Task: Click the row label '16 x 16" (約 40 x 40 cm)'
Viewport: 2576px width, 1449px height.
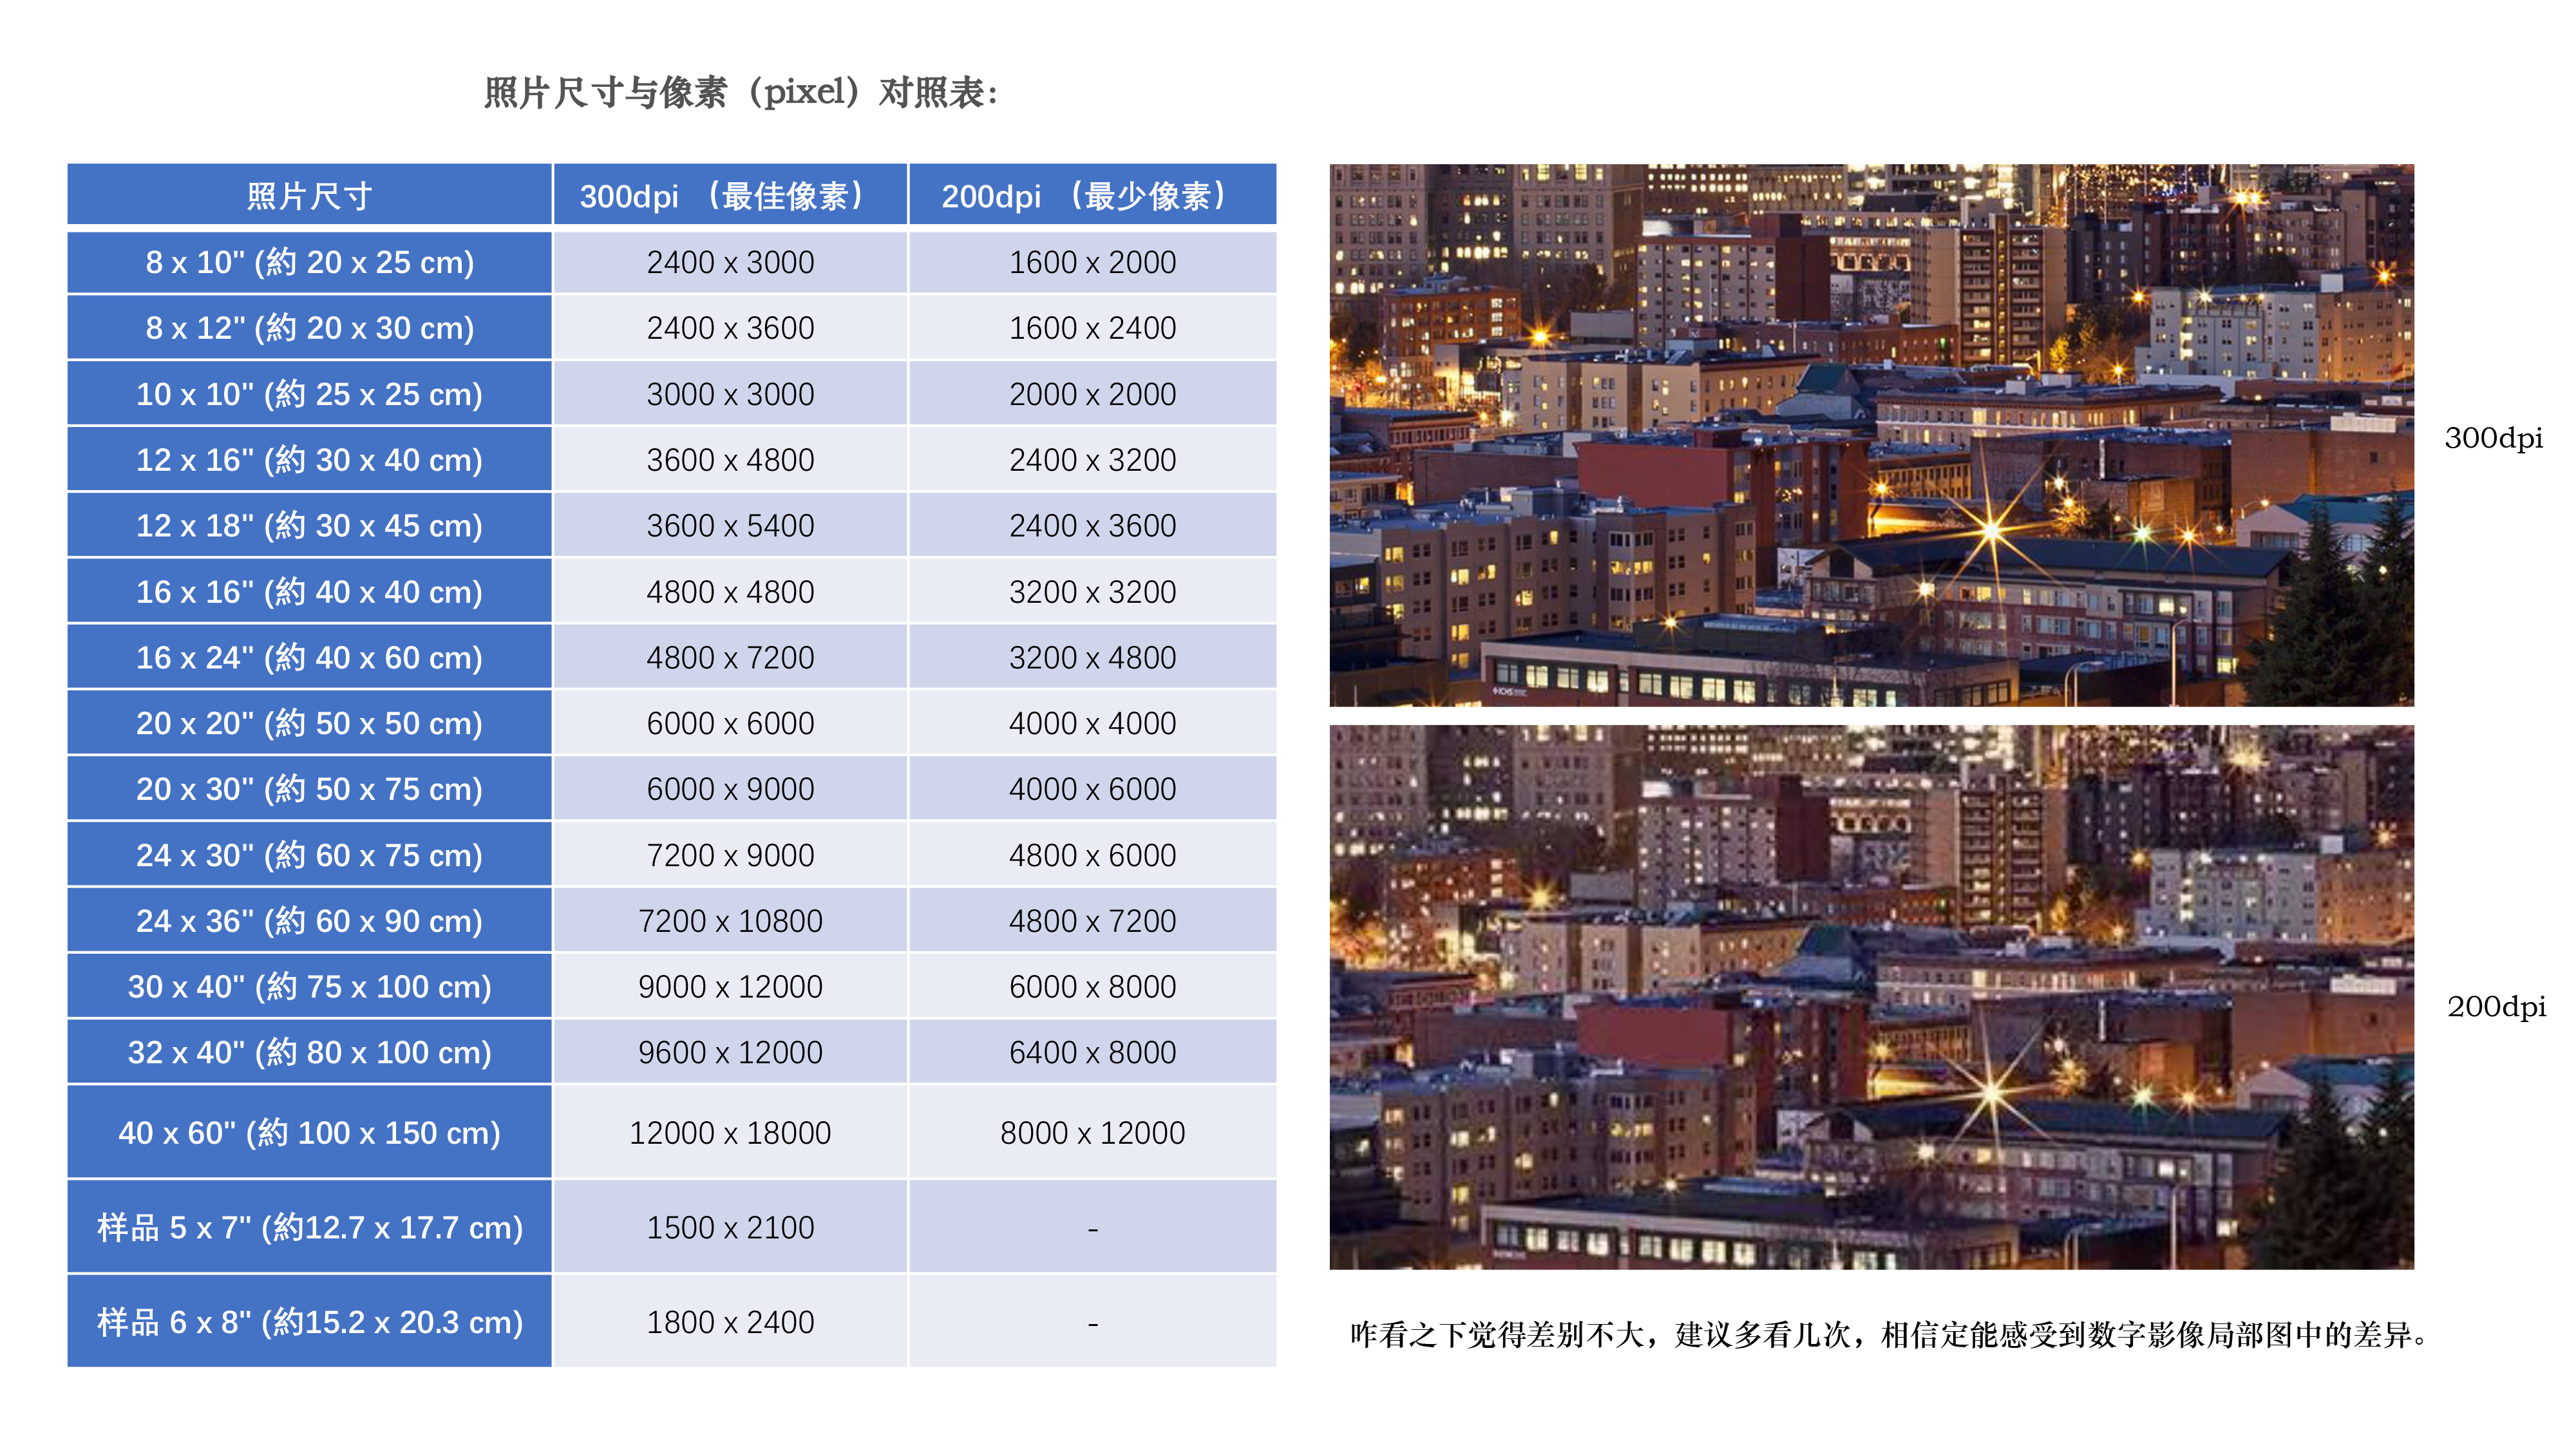Action: tap(309, 592)
